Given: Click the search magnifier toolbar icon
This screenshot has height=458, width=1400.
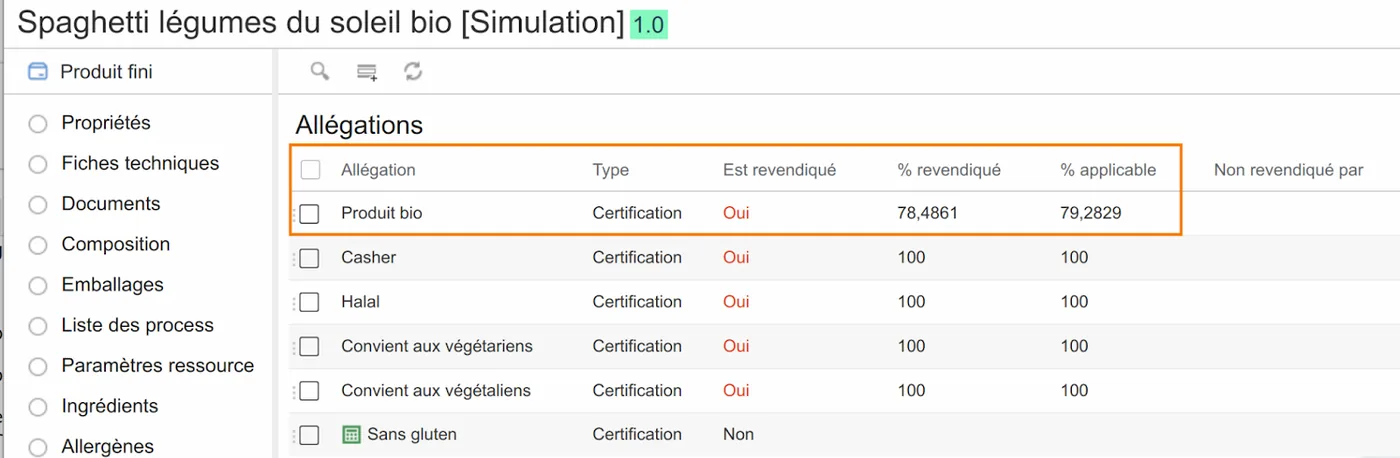Looking at the screenshot, I should point(320,71).
